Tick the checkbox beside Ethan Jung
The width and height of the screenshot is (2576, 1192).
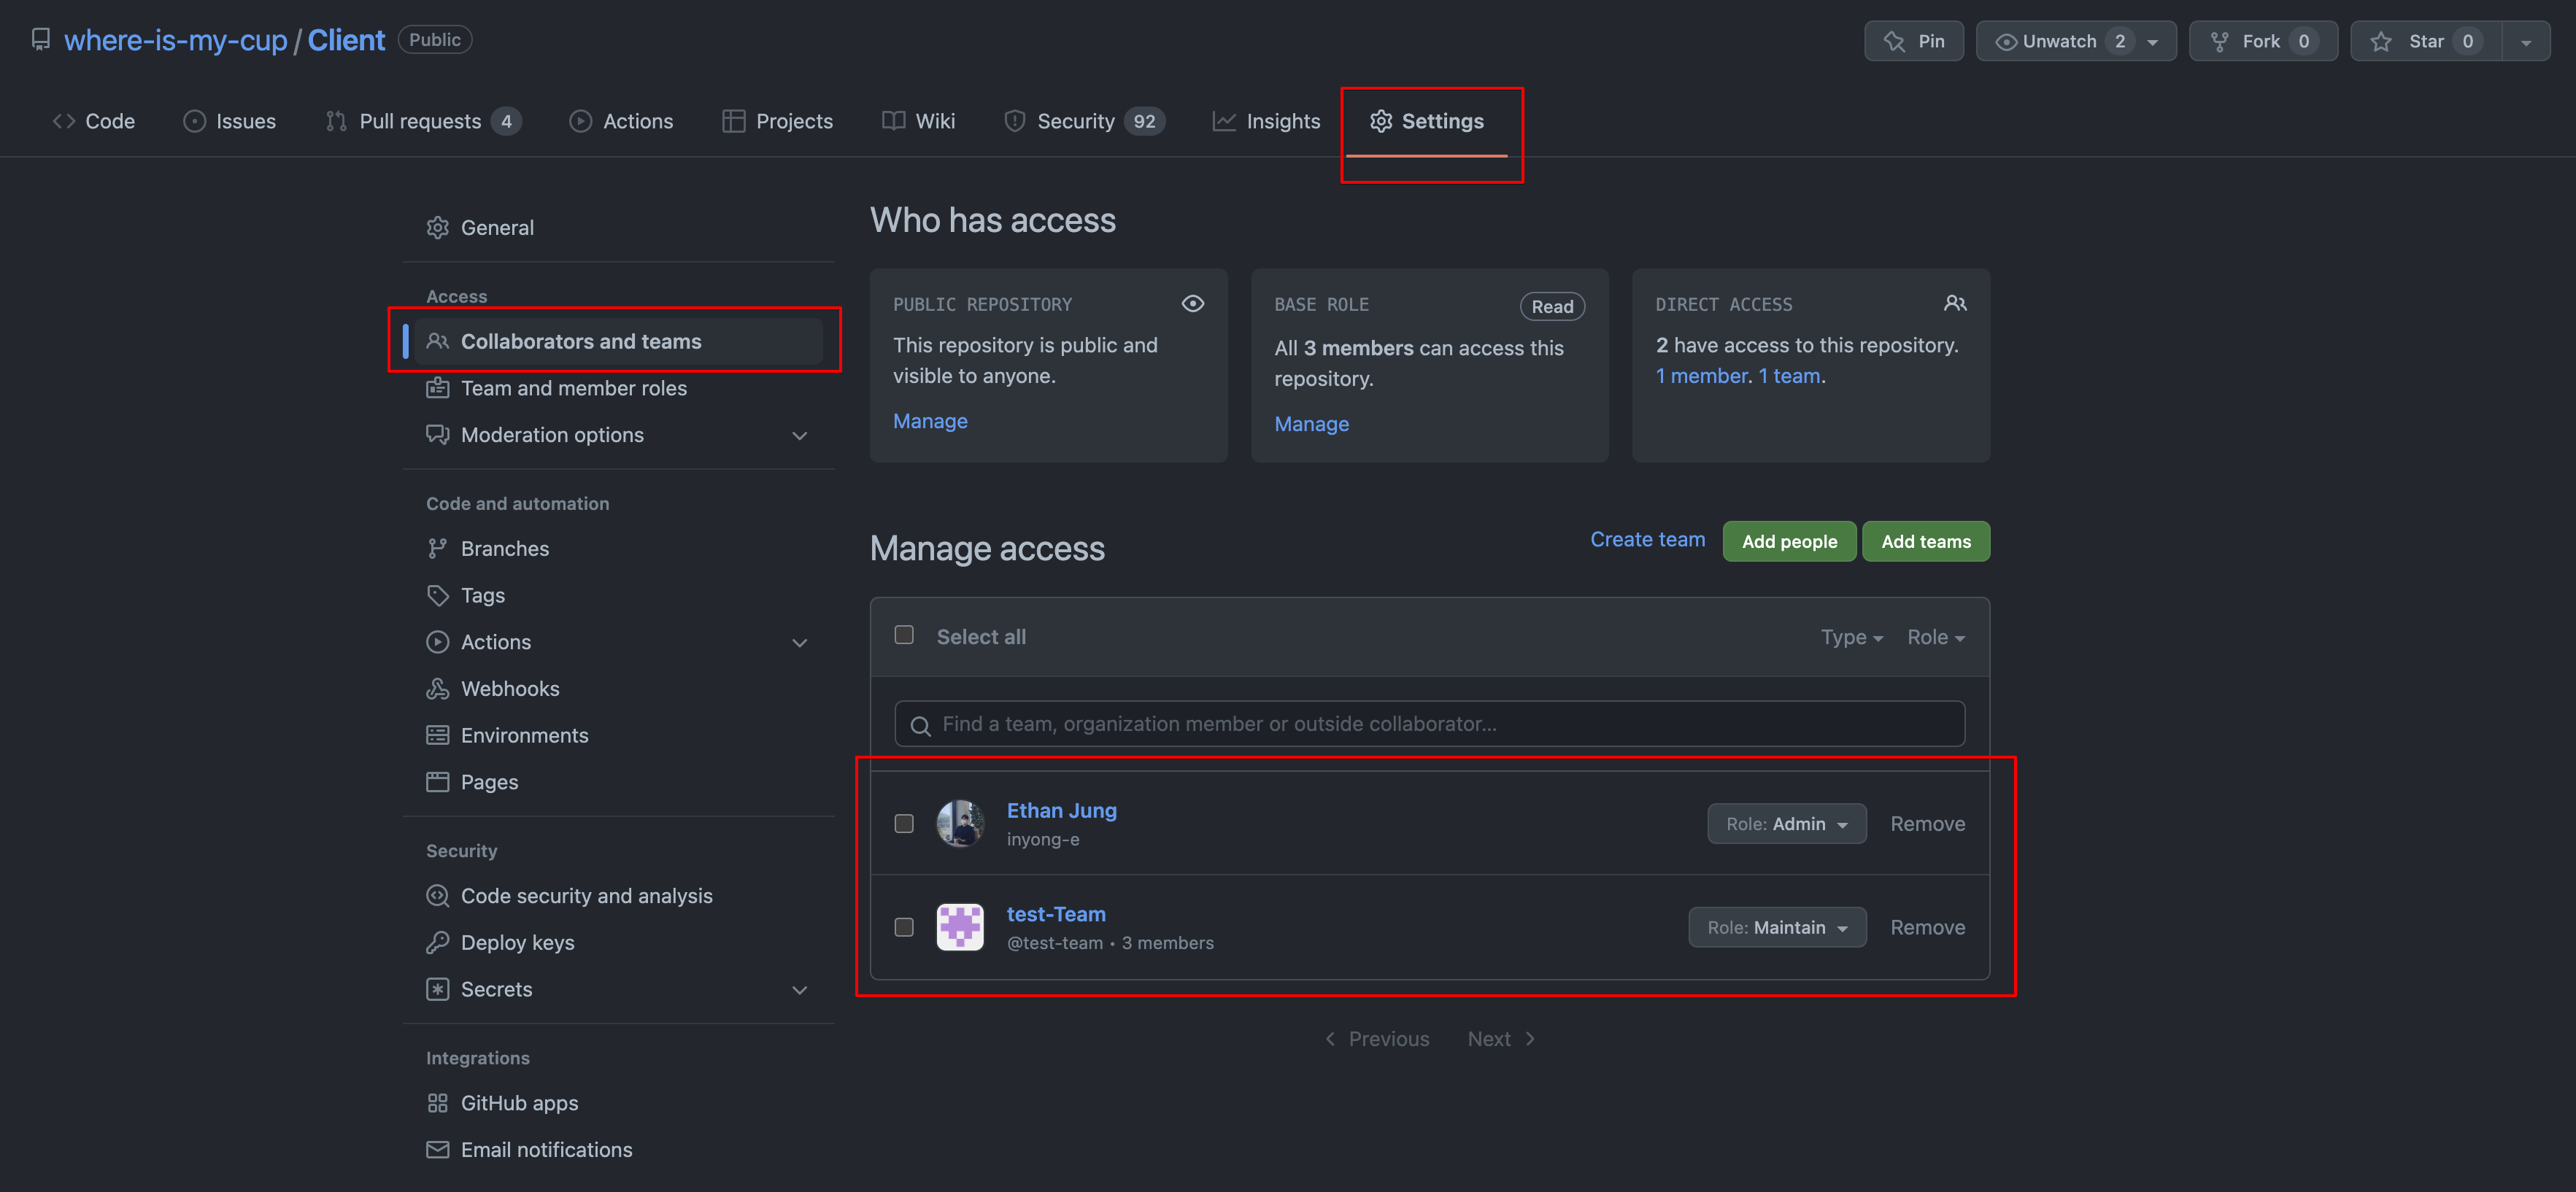pos(904,824)
